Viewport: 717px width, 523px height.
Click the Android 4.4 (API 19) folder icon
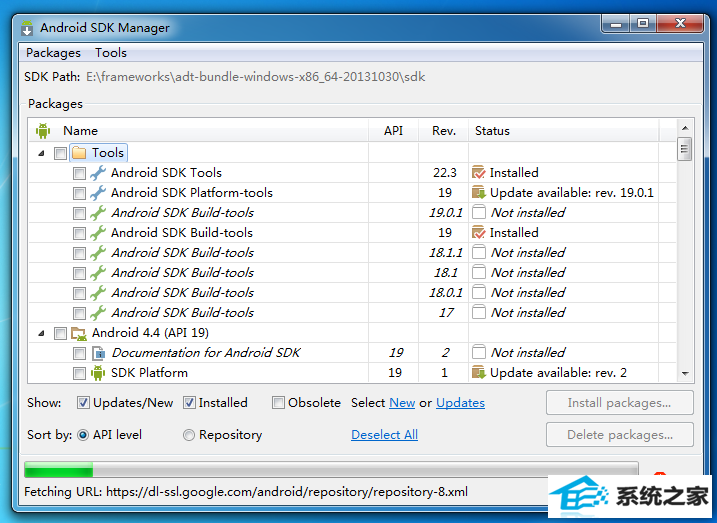pyautogui.click(x=79, y=333)
